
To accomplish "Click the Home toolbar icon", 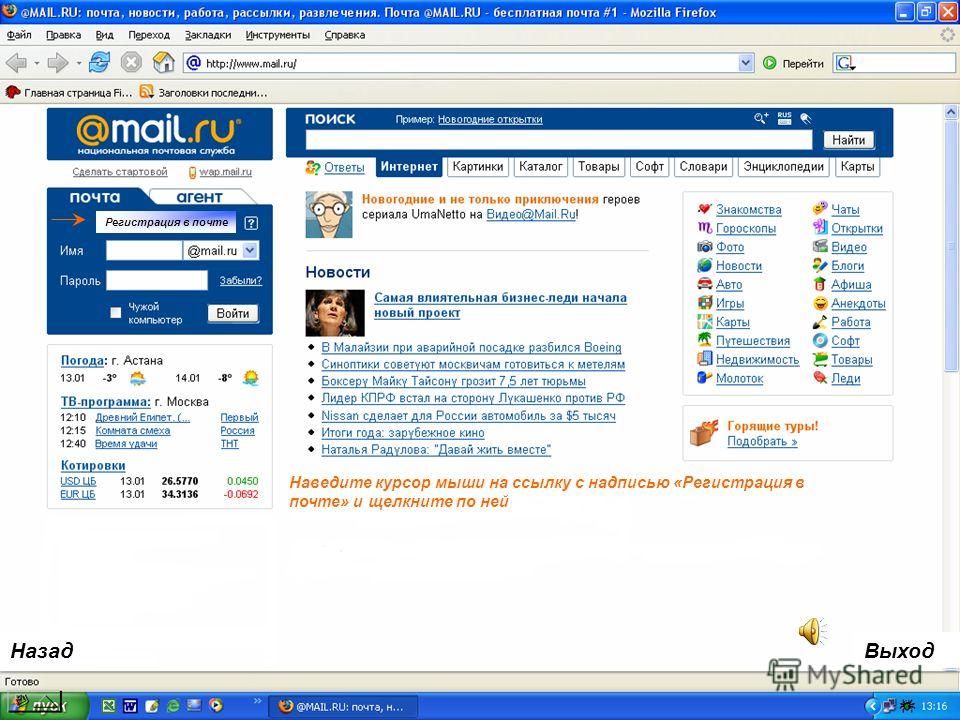I will 163,62.
